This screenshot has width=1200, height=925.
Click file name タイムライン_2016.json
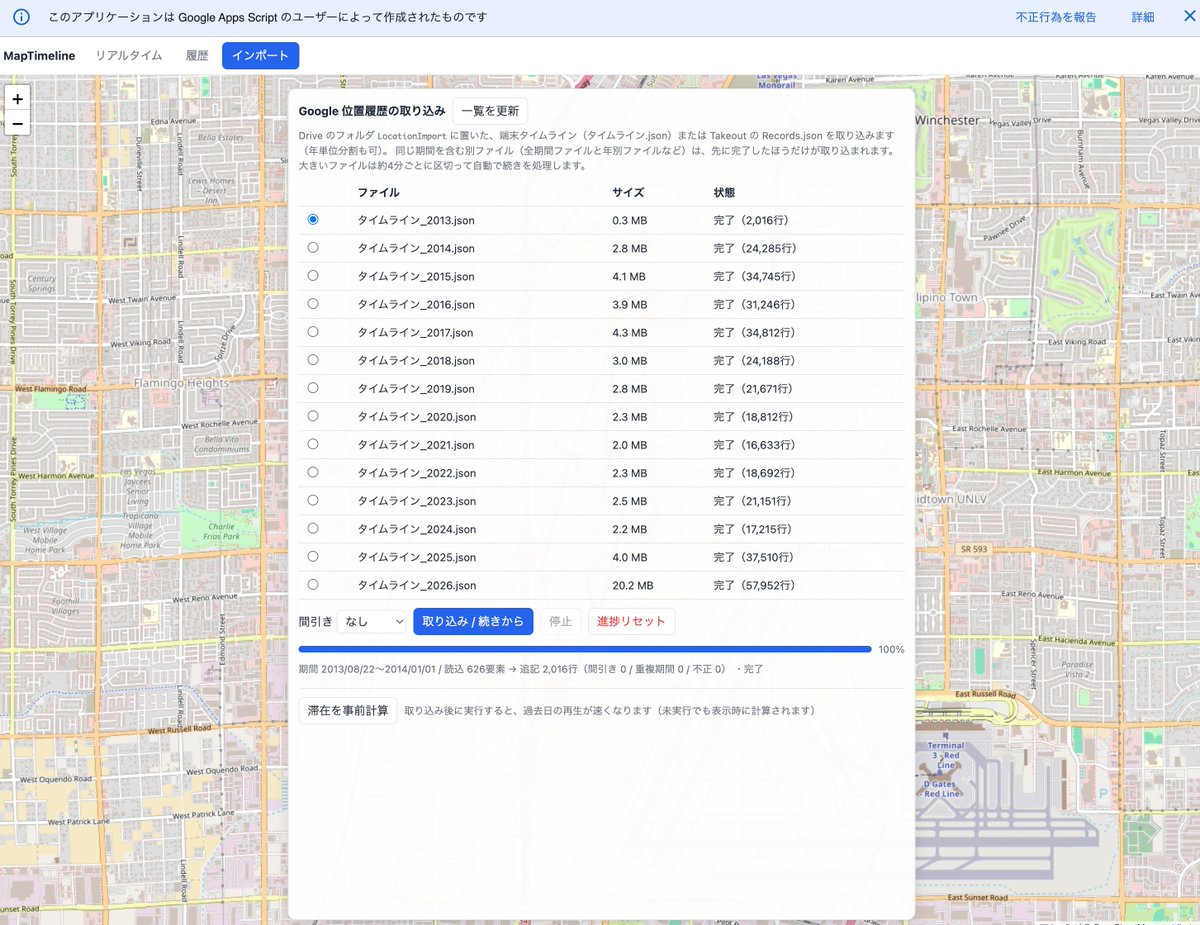coord(416,304)
